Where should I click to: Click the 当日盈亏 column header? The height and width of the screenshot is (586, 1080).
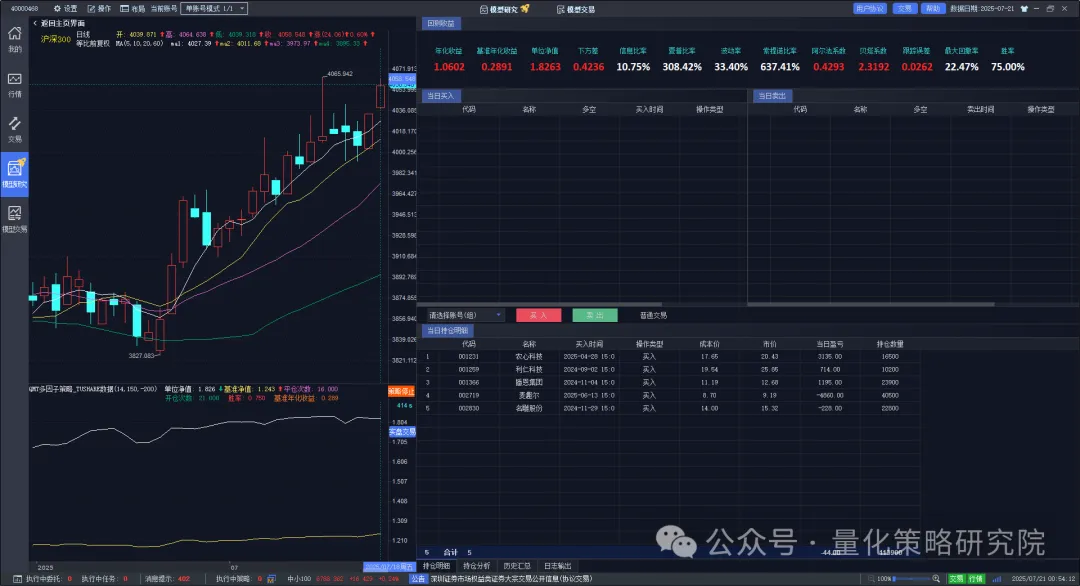pyautogui.click(x=830, y=344)
